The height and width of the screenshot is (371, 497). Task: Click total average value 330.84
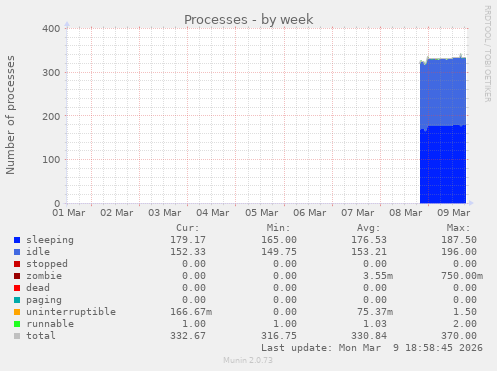click(369, 336)
